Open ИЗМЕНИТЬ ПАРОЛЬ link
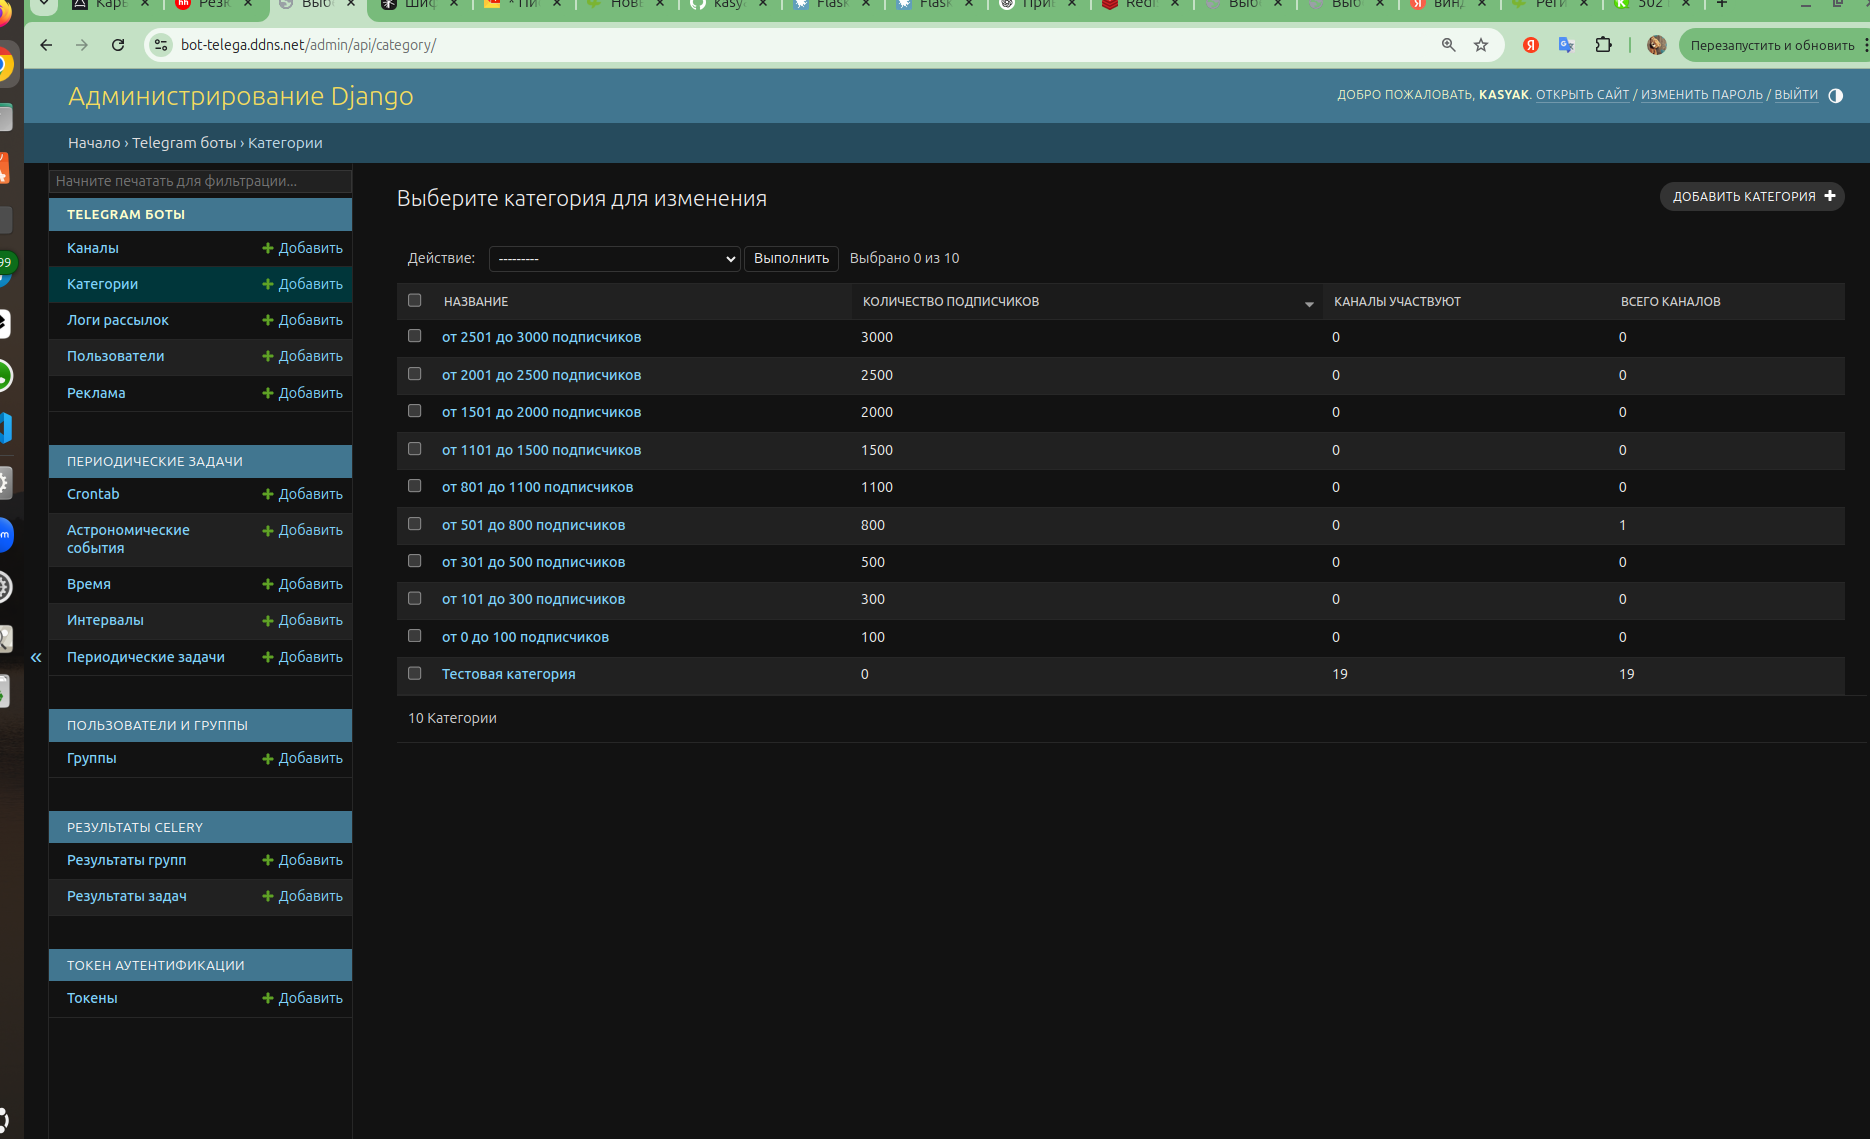The height and width of the screenshot is (1139, 1870). [1702, 95]
